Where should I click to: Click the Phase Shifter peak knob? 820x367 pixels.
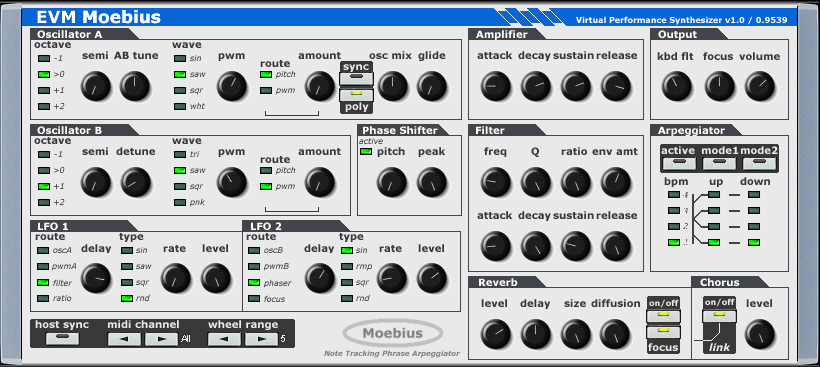click(432, 182)
